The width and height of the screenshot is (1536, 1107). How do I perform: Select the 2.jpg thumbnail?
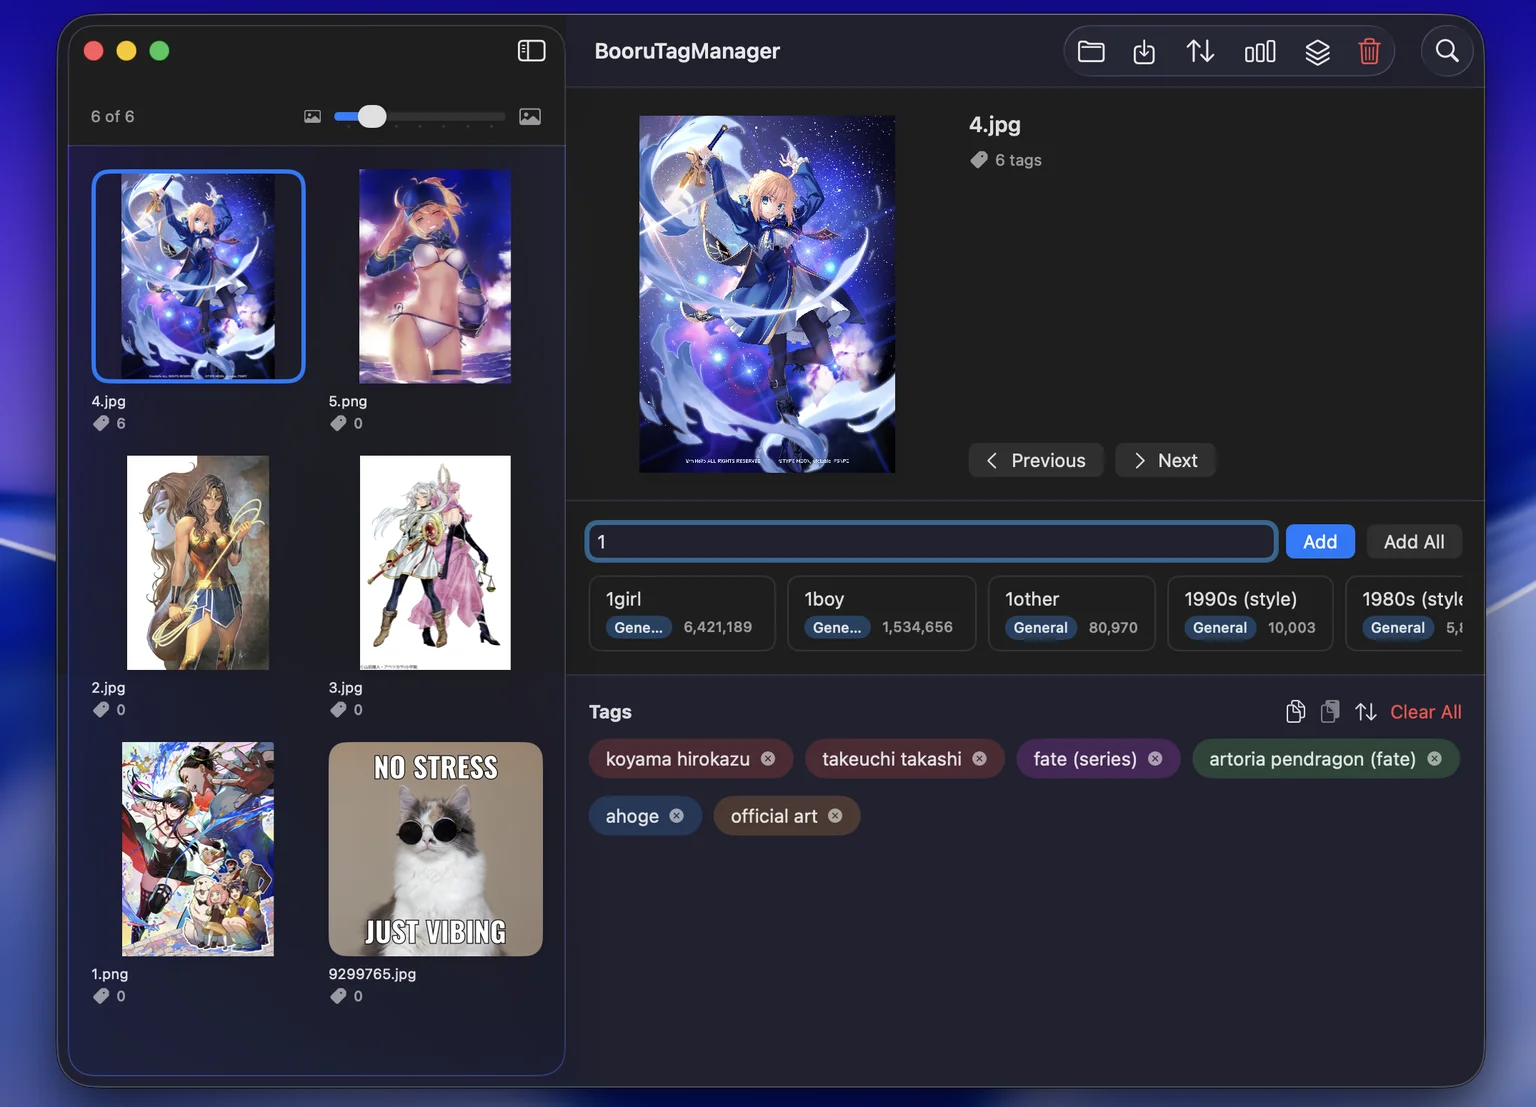pos(198,563)
